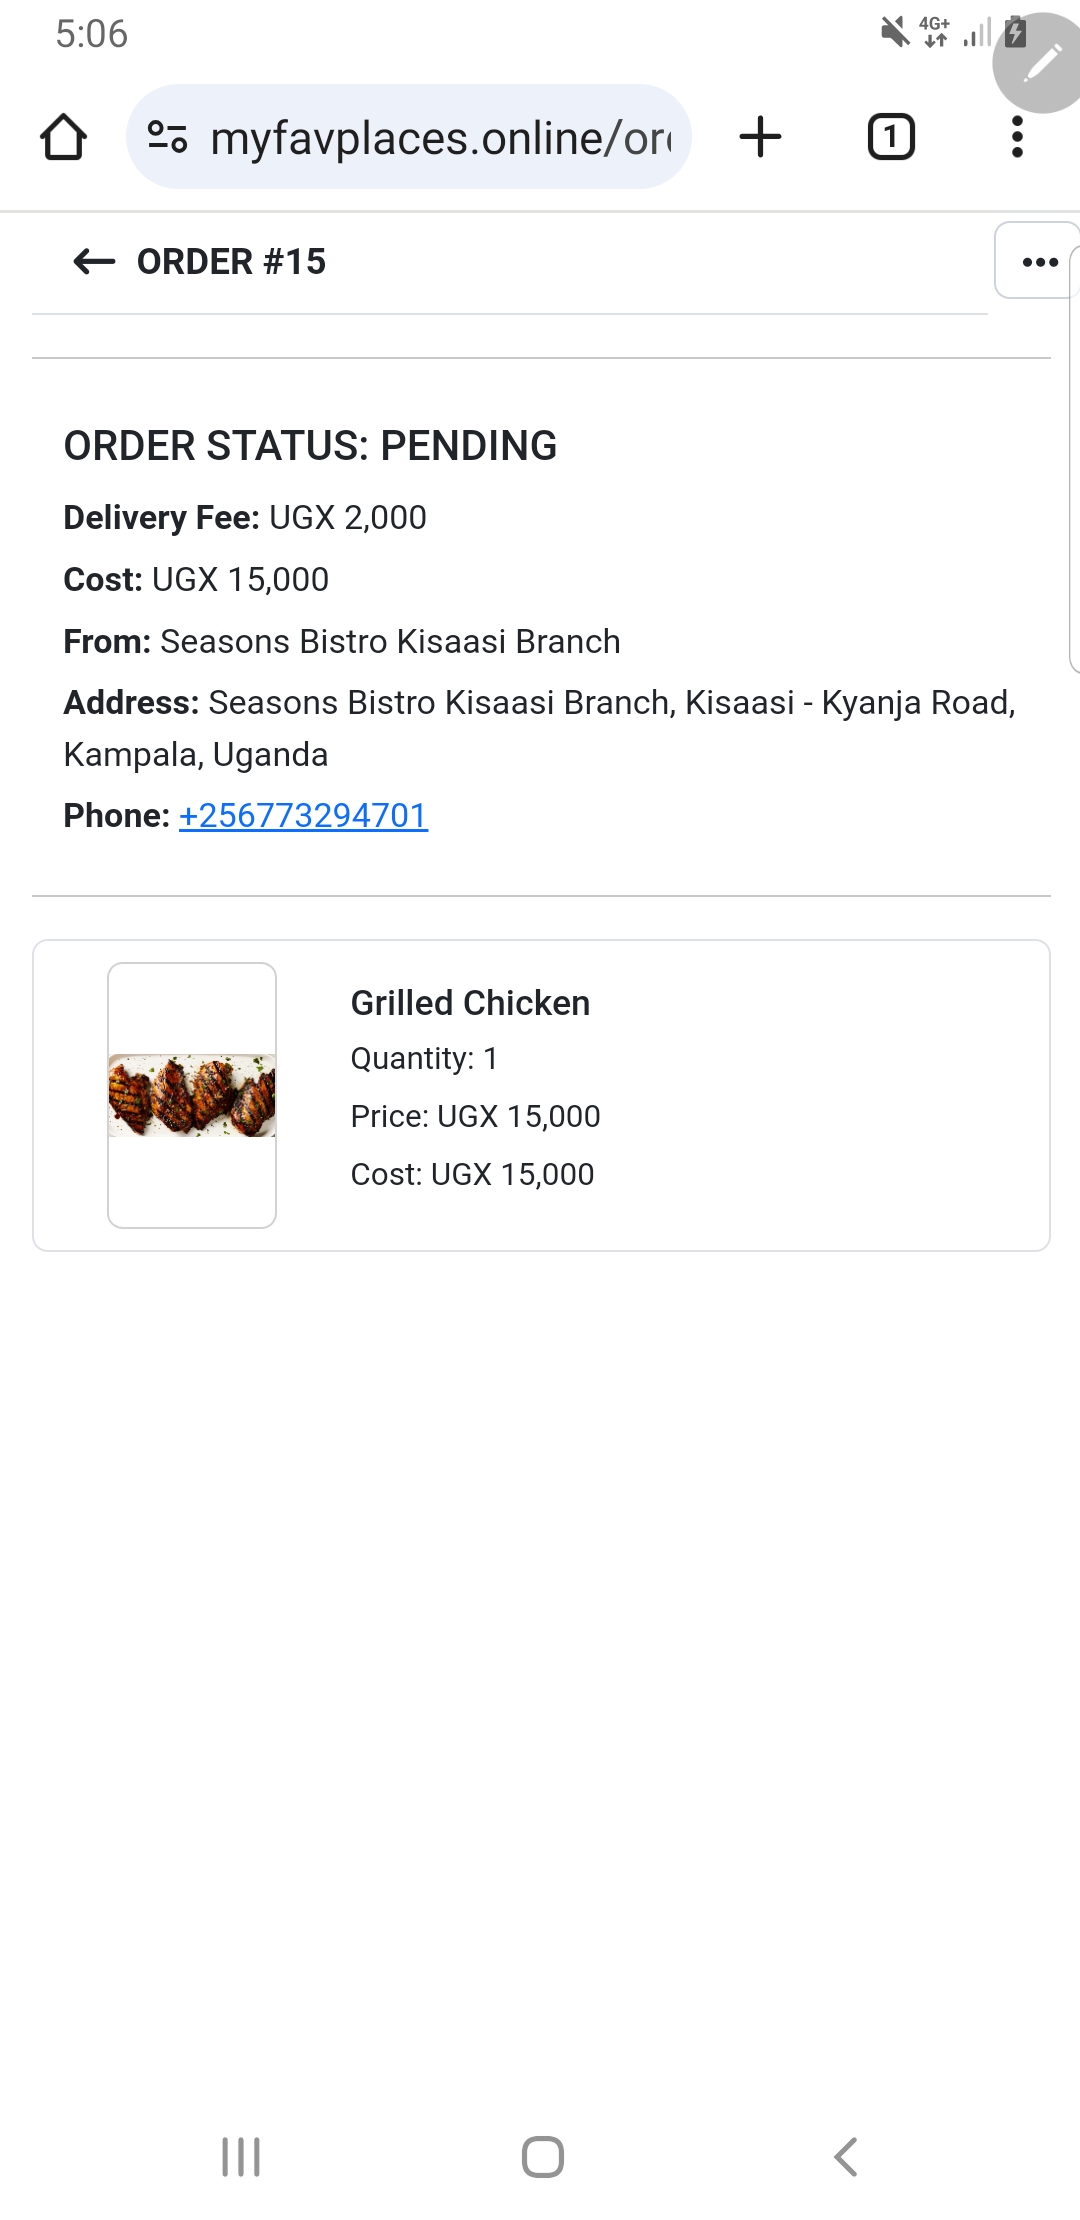Go to browser home page
1080x2220 pixels.
63,137
